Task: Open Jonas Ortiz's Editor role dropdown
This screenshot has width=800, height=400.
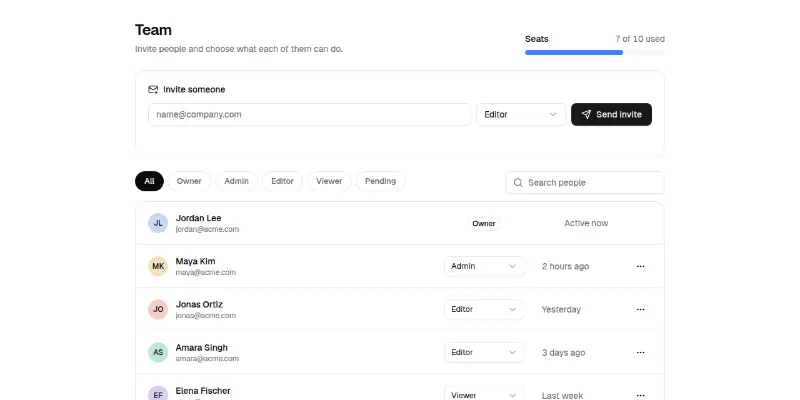Action: [484, 309]
